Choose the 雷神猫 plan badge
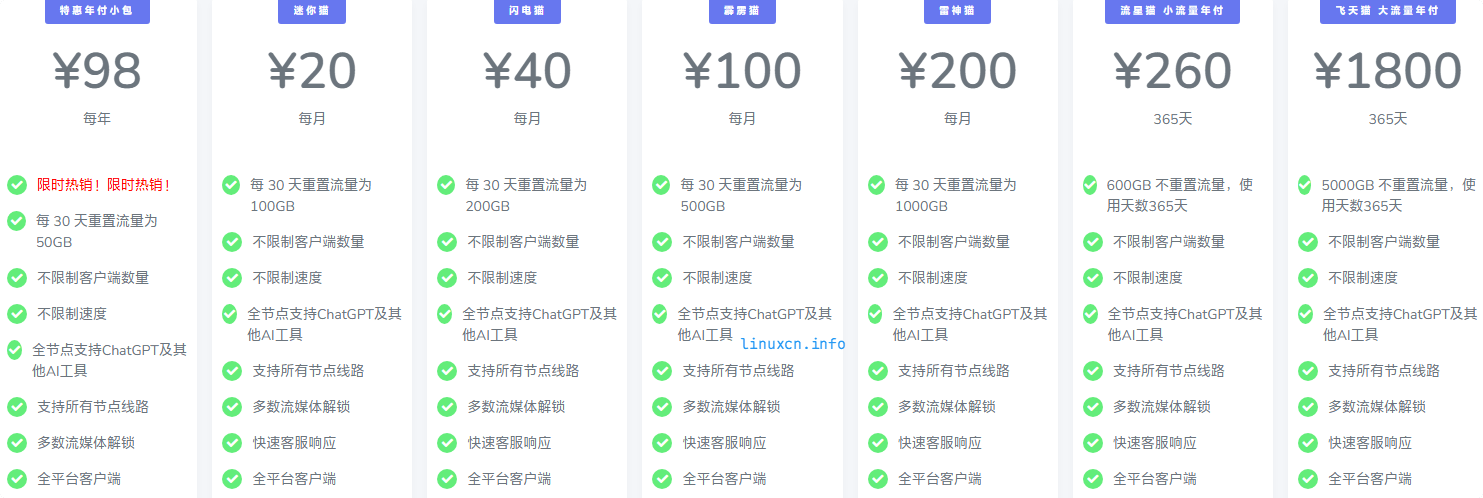This screenshot has height=498, width=1483. click(x=957, y=11)
